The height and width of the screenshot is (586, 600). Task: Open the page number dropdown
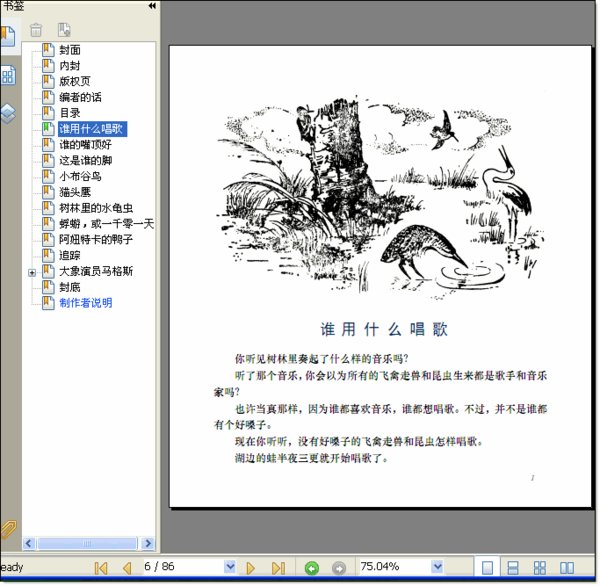230,566
